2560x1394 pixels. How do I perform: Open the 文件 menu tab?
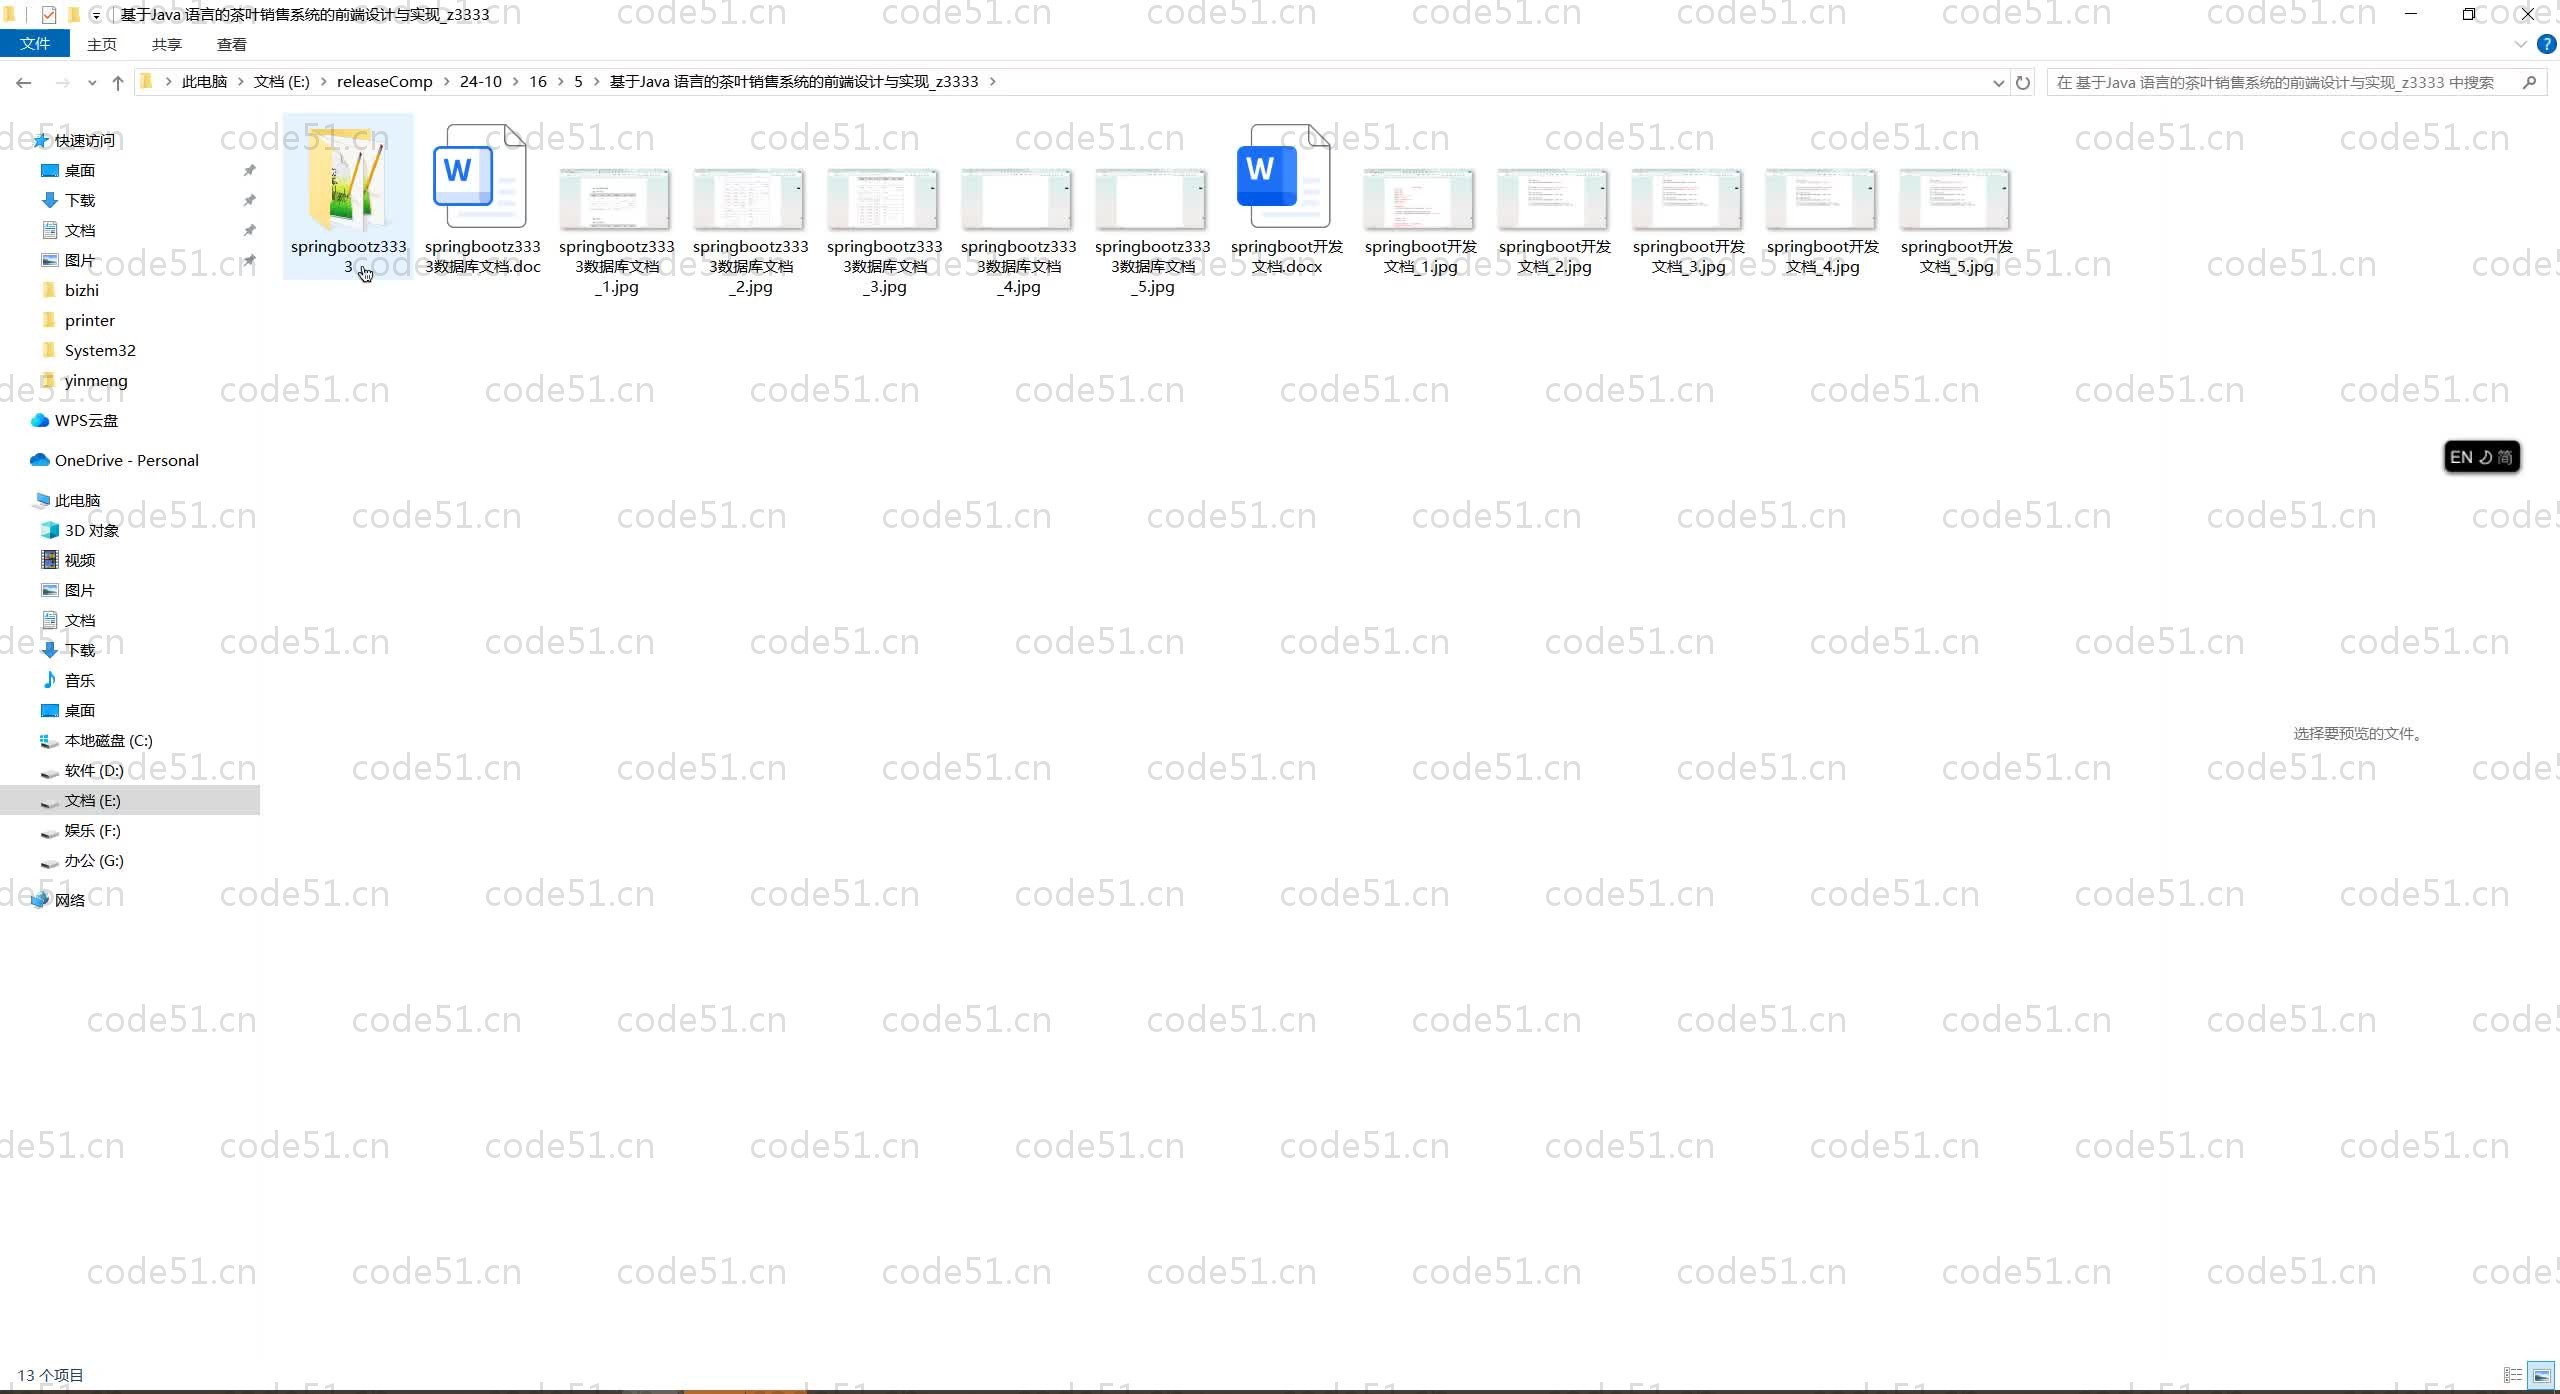pos(35,44)
